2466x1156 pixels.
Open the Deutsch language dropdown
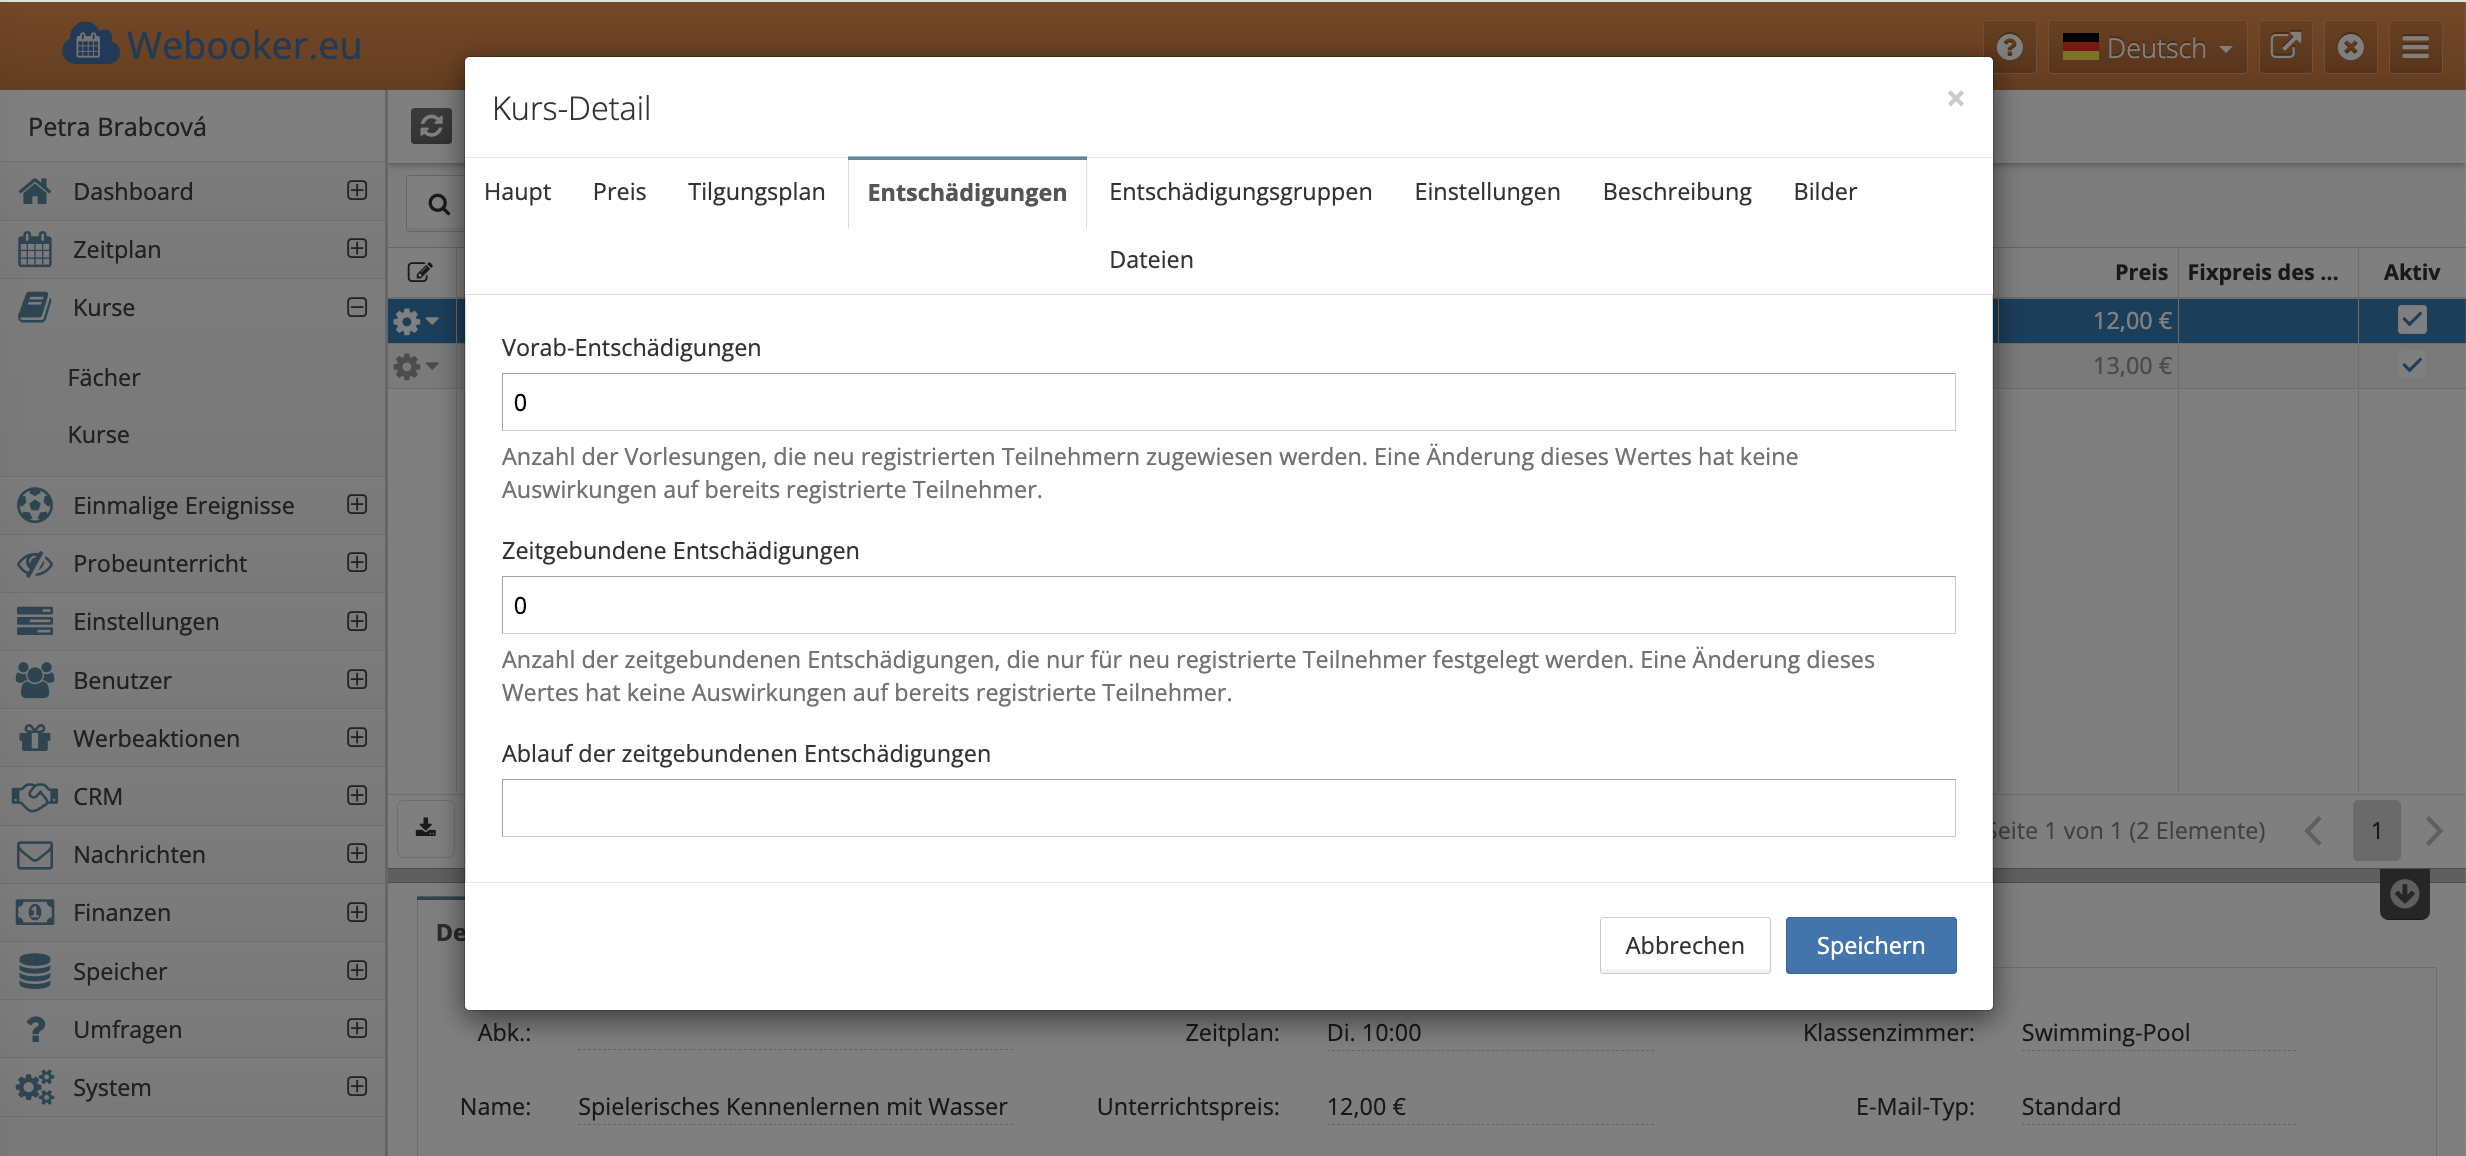(2147, 47)
